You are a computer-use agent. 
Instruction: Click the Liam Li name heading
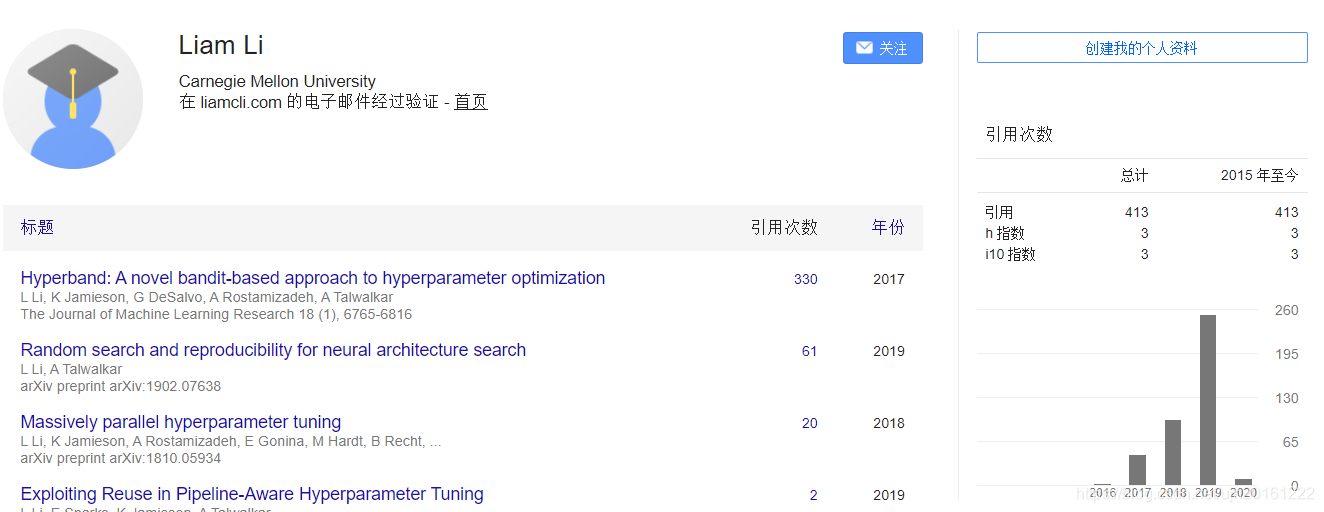pyautogui.click(x=221, y=45)
